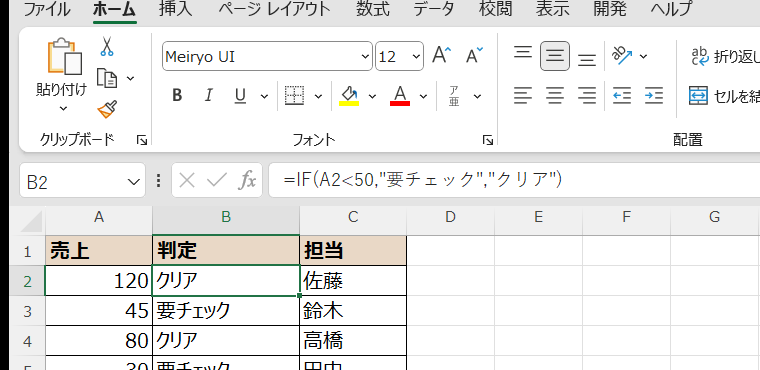The image size is (760, 370).
Task: Open the ページ レイアウト tab
Action: coord(274,9)
